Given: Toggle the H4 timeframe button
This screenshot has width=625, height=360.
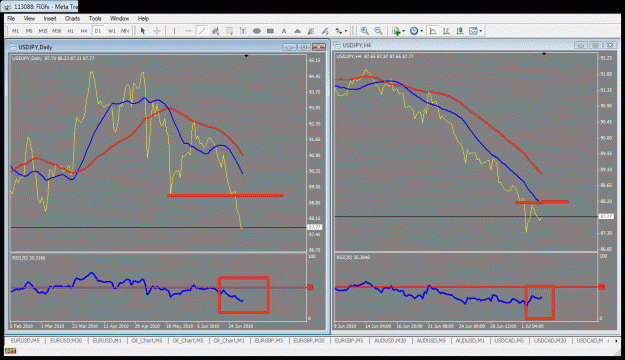Looking at the screenshot, I should point(84,31).
